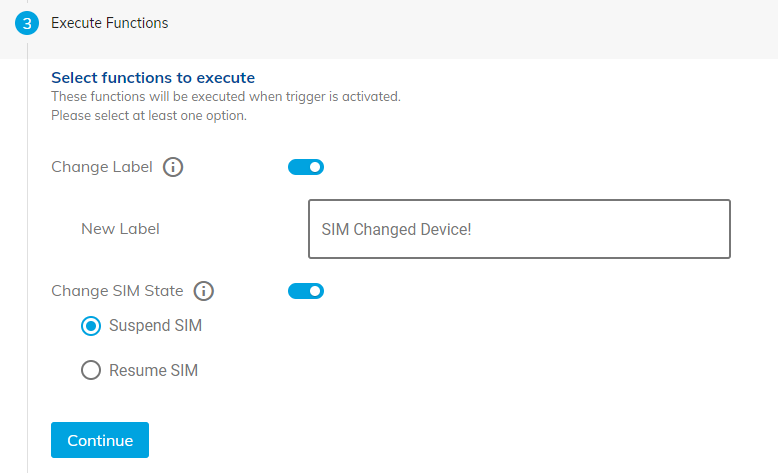Choose the Resume SIM radio button

(91, 371)
